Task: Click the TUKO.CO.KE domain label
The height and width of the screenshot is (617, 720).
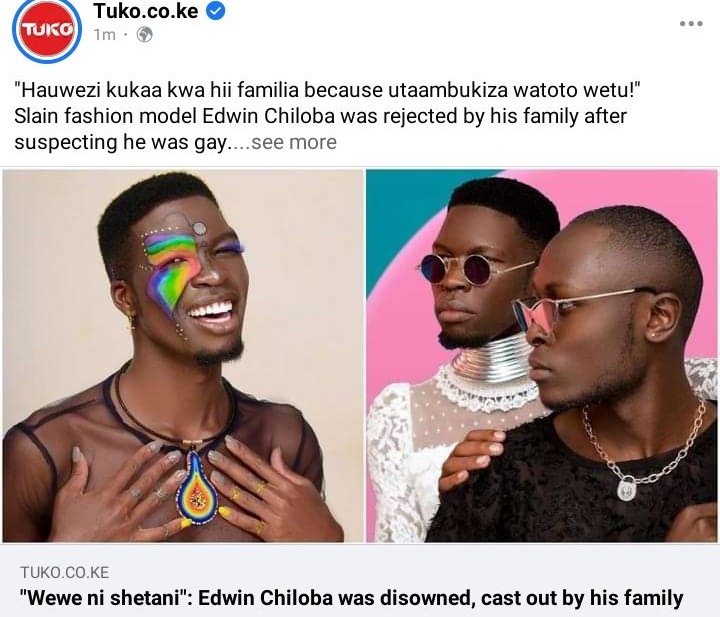Action: coord(65,572)
